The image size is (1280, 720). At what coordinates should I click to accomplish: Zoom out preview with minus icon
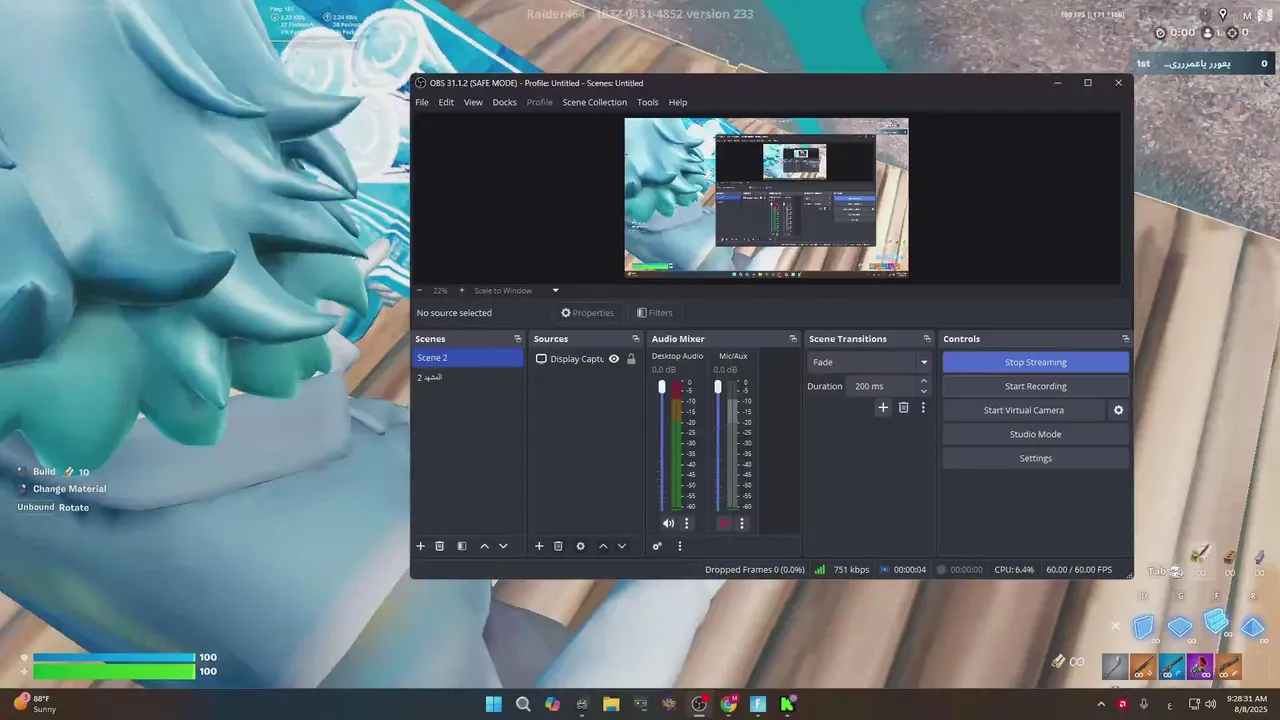click(420, 291)
